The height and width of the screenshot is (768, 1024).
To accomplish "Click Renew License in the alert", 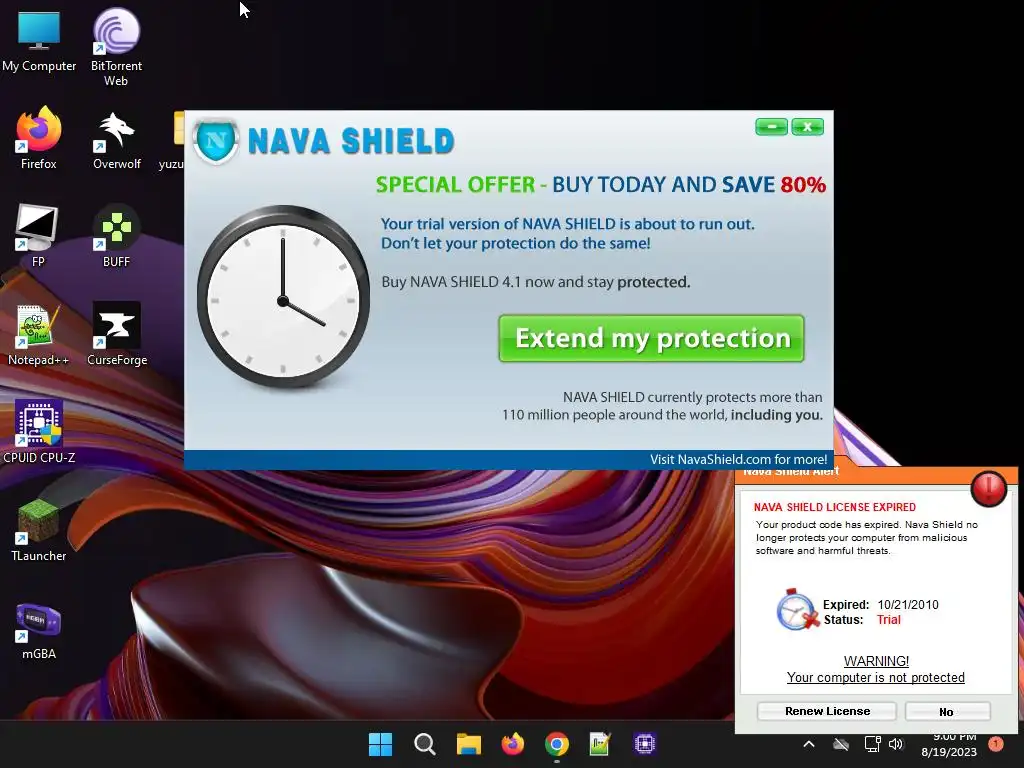I will click(x=827, y=711).
